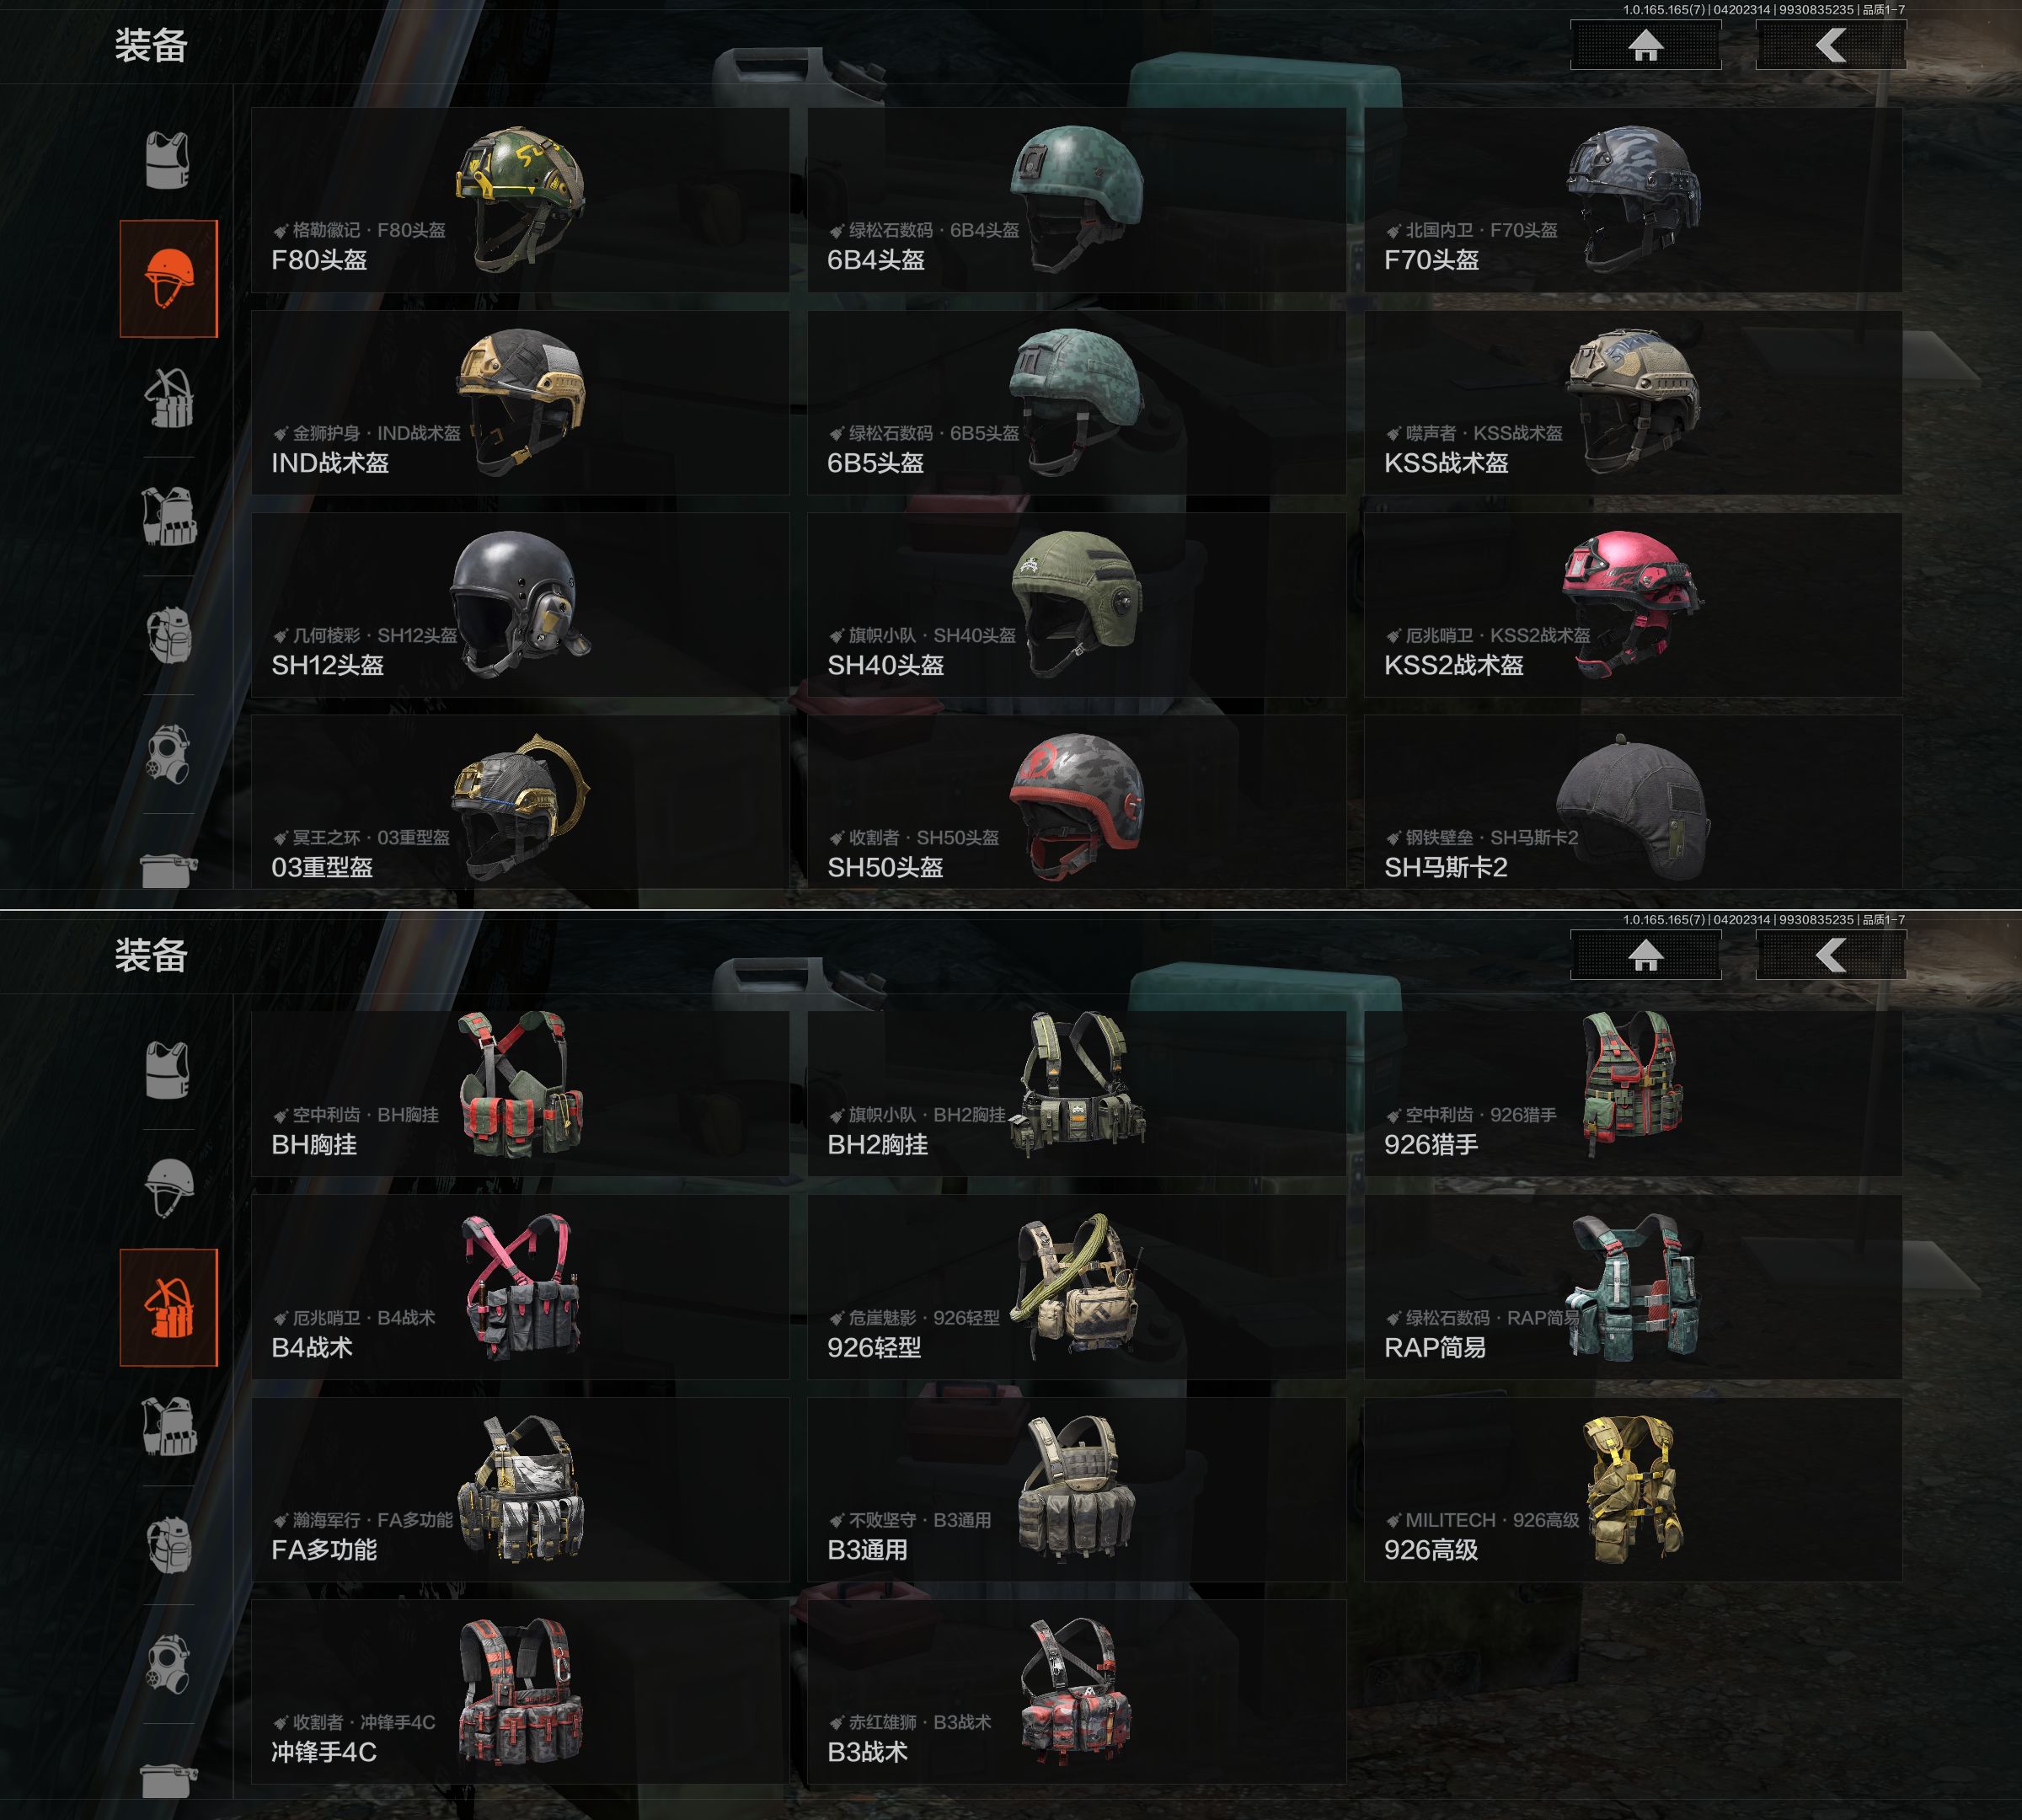Select the BH2胸挂 chest rig card
The width and height of the screenshot is (2022, 1820).
pyautogui.click(x=1076, y=1093)
